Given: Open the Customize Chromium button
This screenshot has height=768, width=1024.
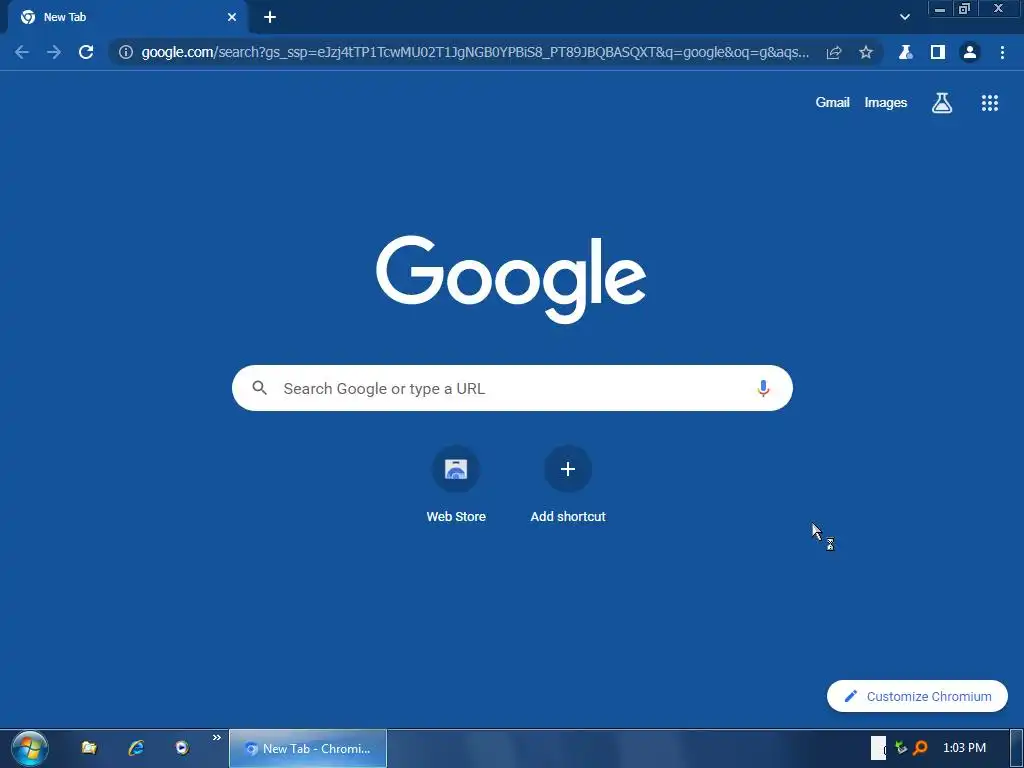Looking at the screenshot, I should click(x=917, y=696).
